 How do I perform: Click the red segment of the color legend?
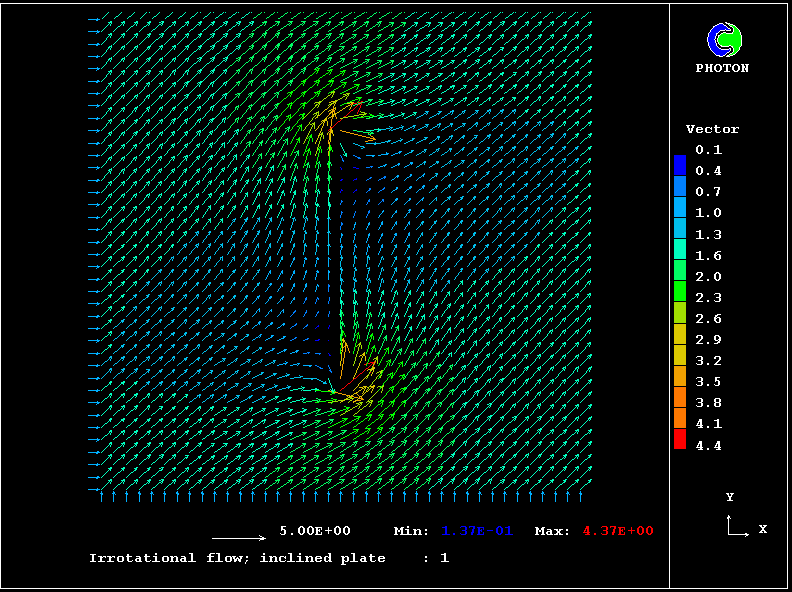680,439
